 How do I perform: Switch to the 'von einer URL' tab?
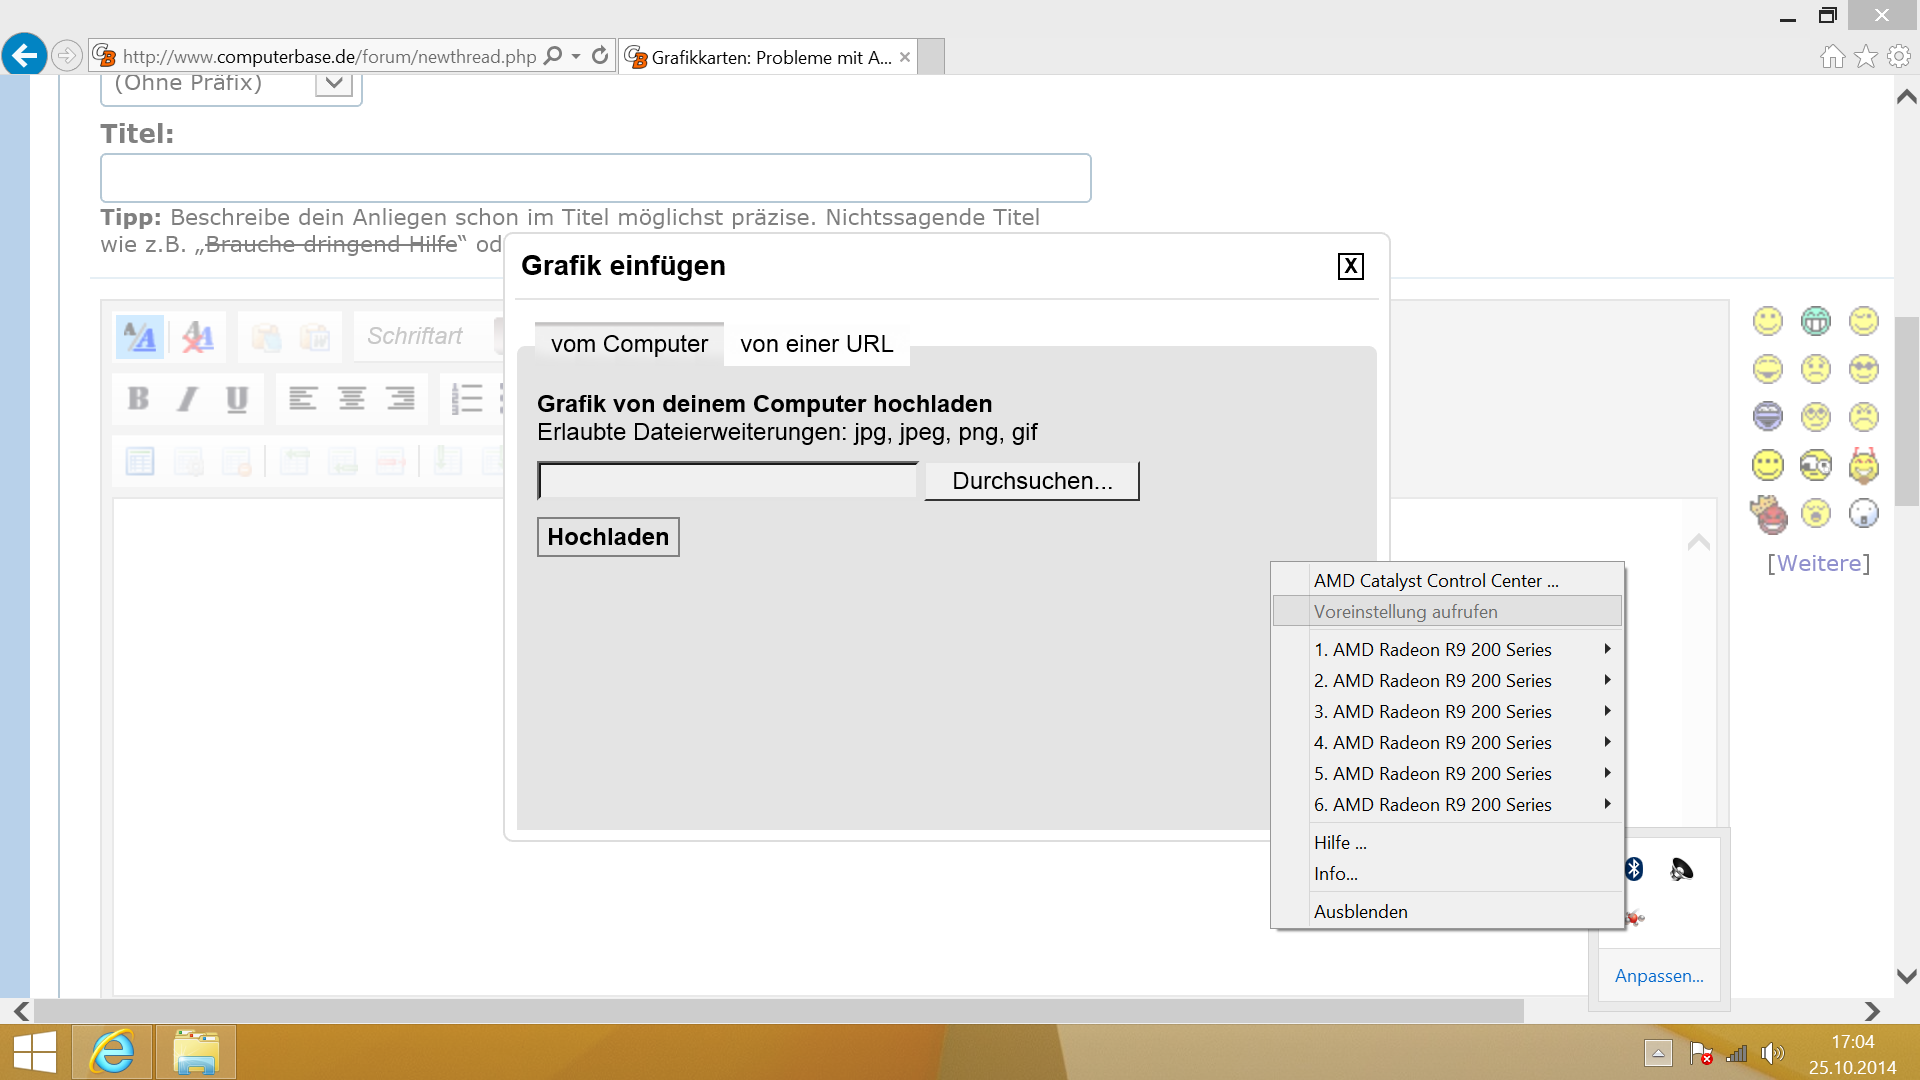(x=816, y=344)
